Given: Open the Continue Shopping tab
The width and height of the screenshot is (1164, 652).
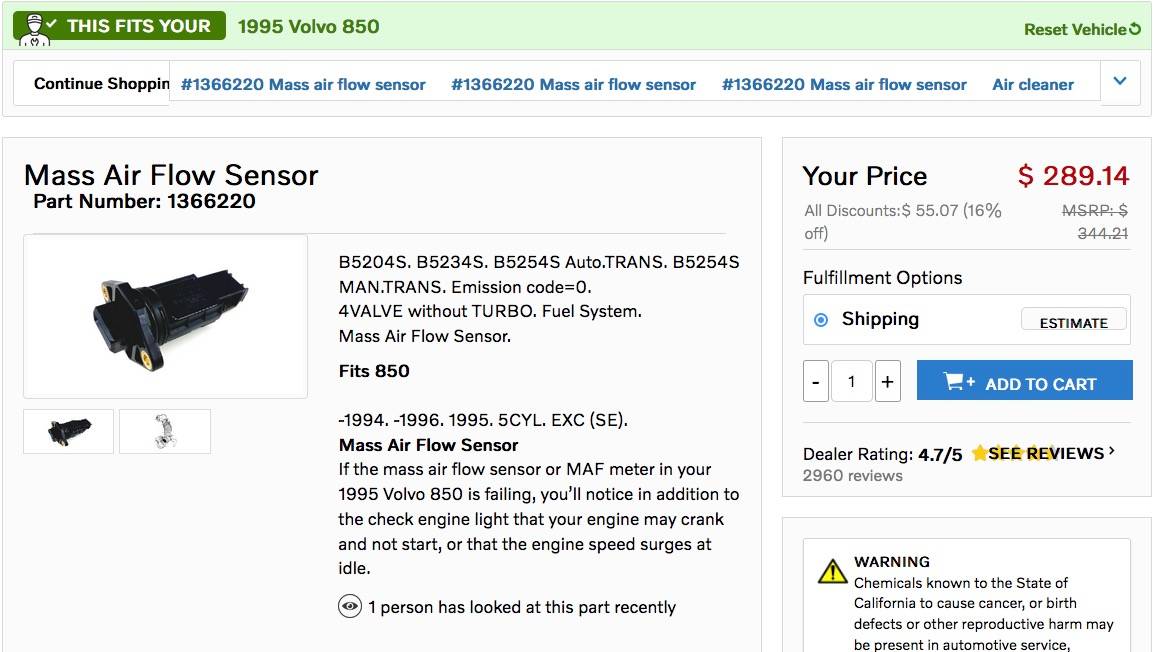Looking at the screenshot, I should [100, 84].
